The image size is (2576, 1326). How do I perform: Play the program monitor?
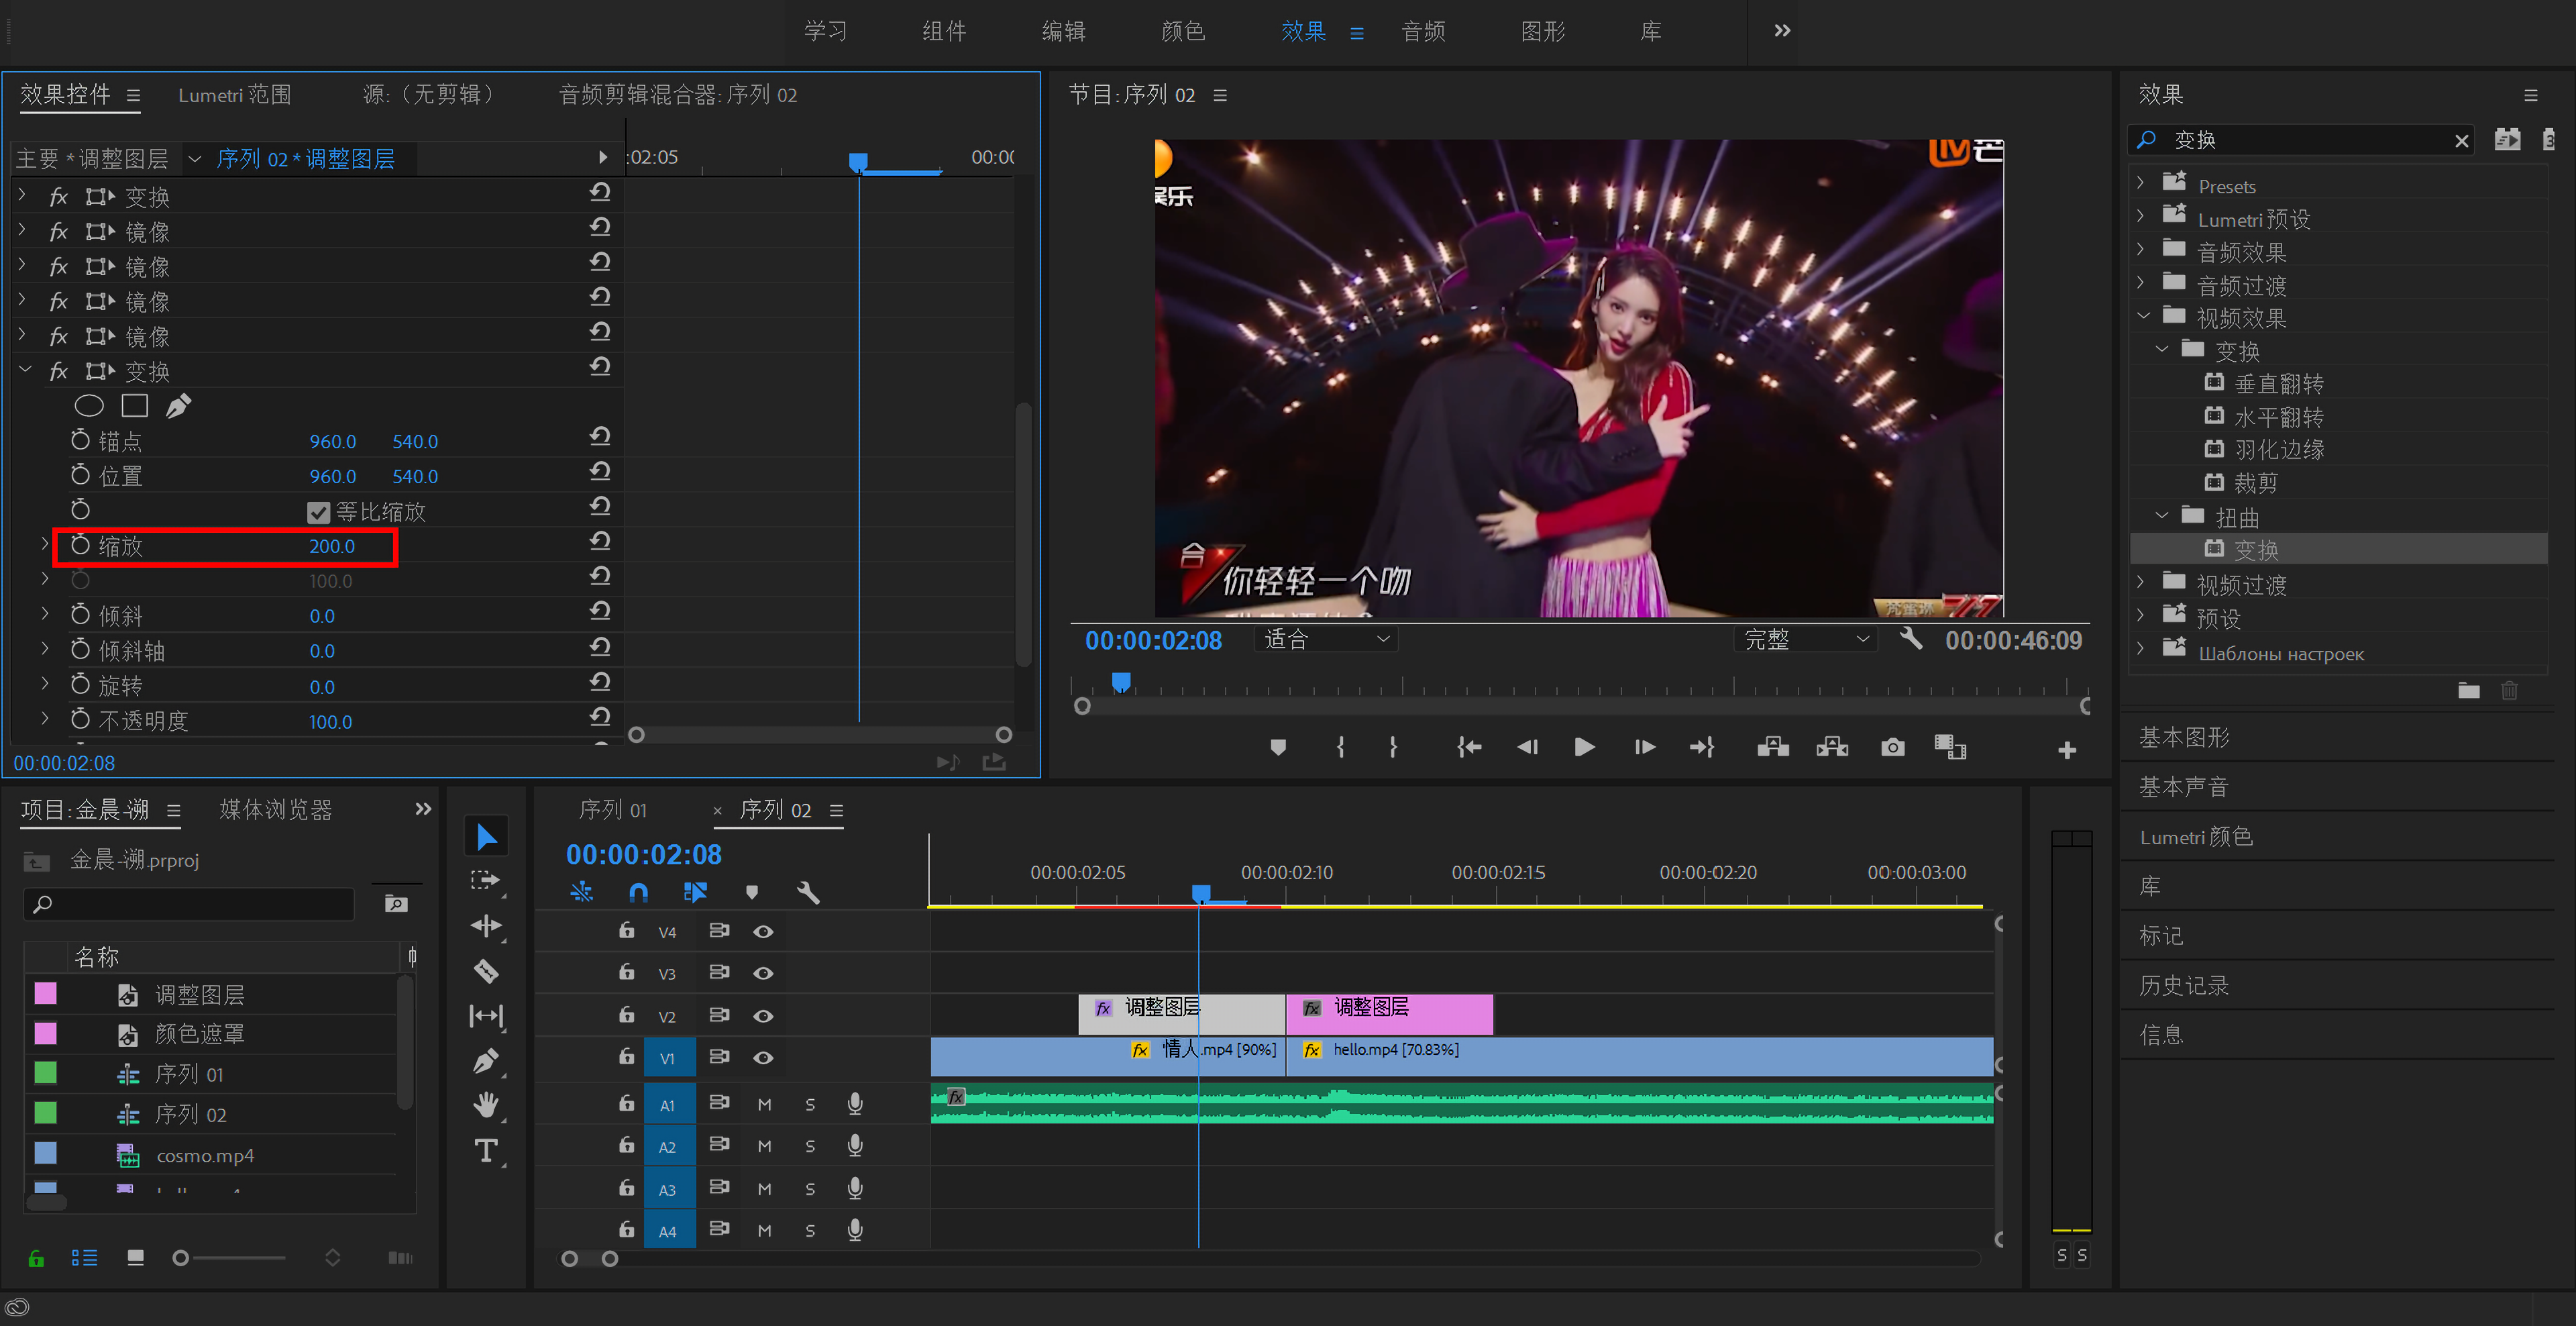[1584, 747]
